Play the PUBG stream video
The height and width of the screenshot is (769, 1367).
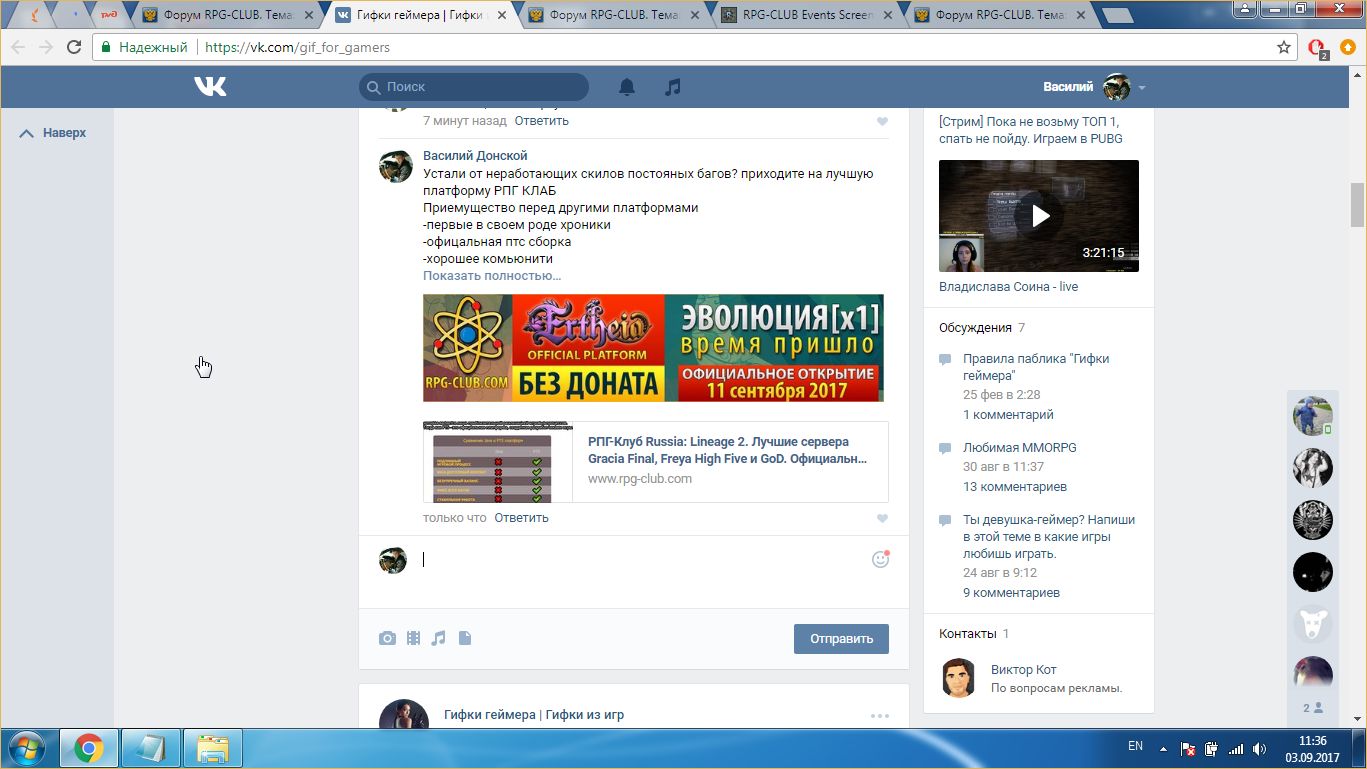click(1039, 215)
